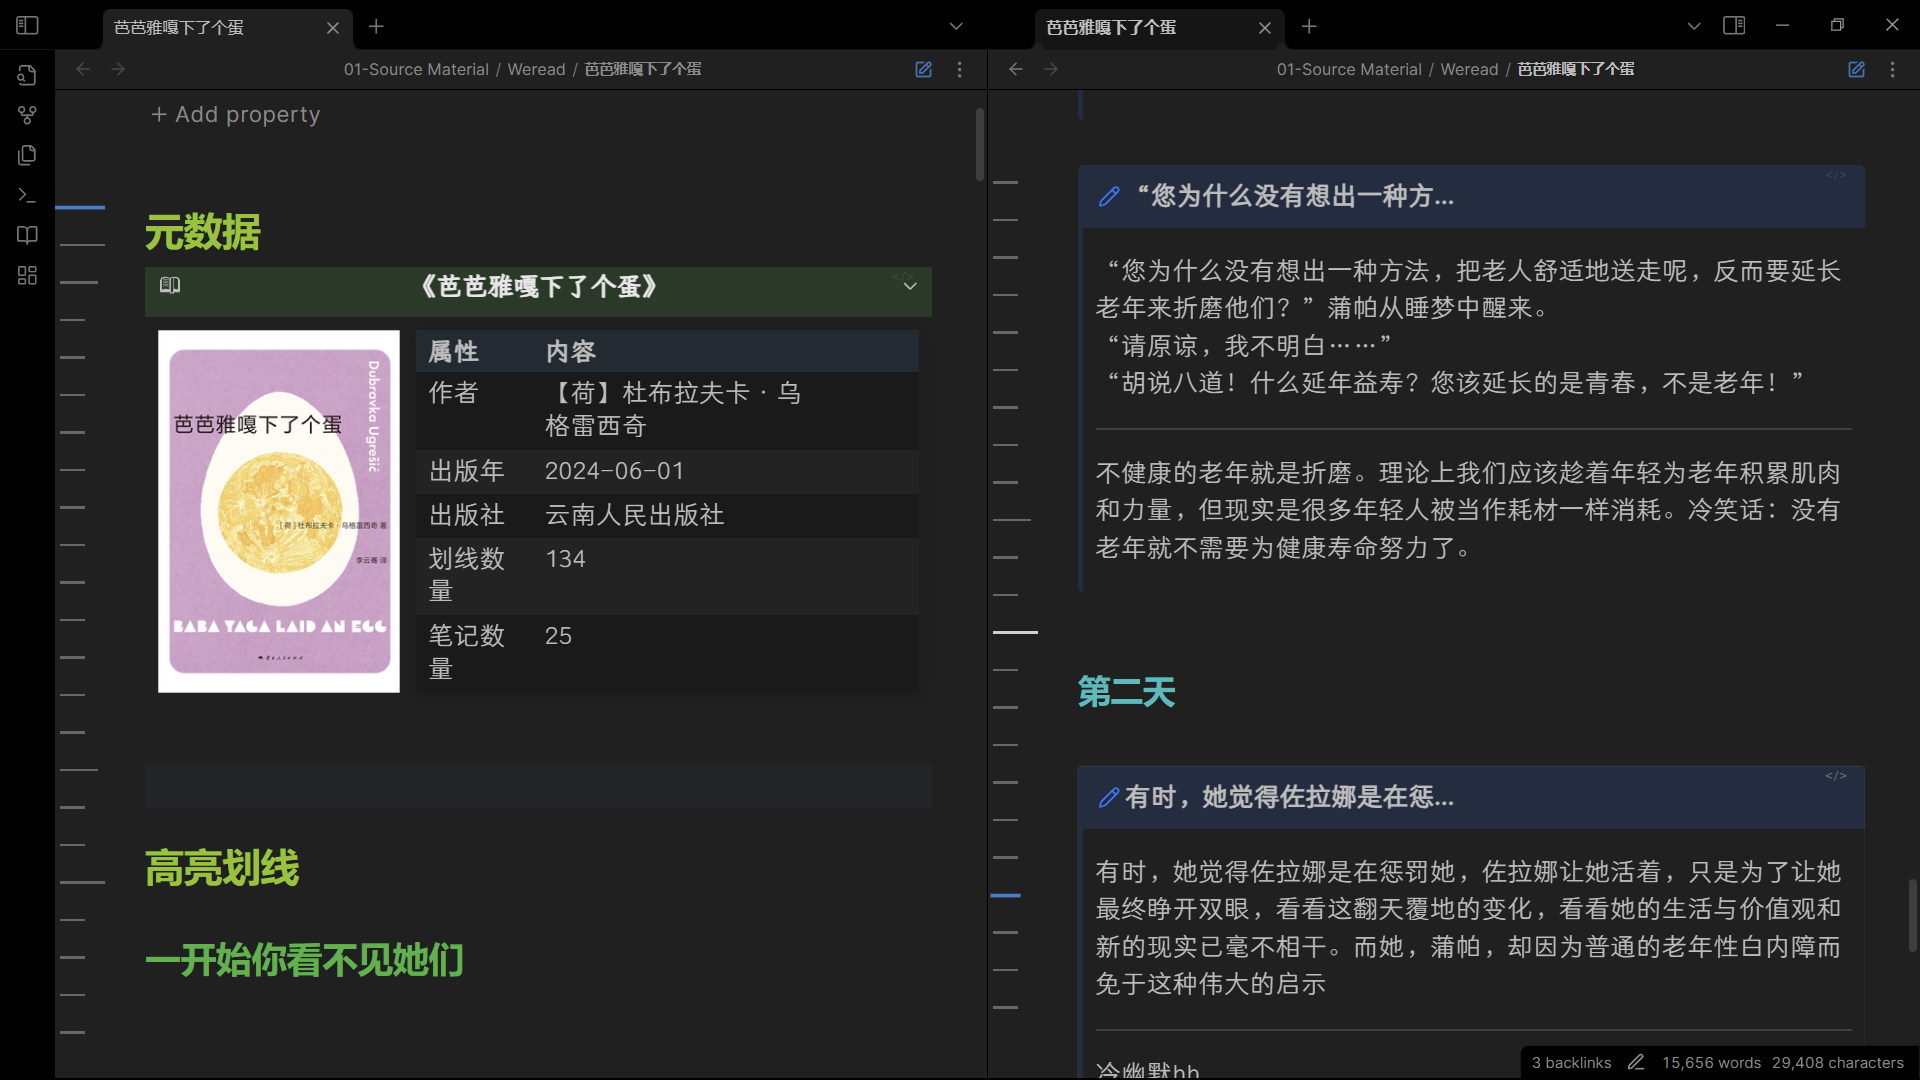Open Weread breadcrumb in left pane

point(536,69)
